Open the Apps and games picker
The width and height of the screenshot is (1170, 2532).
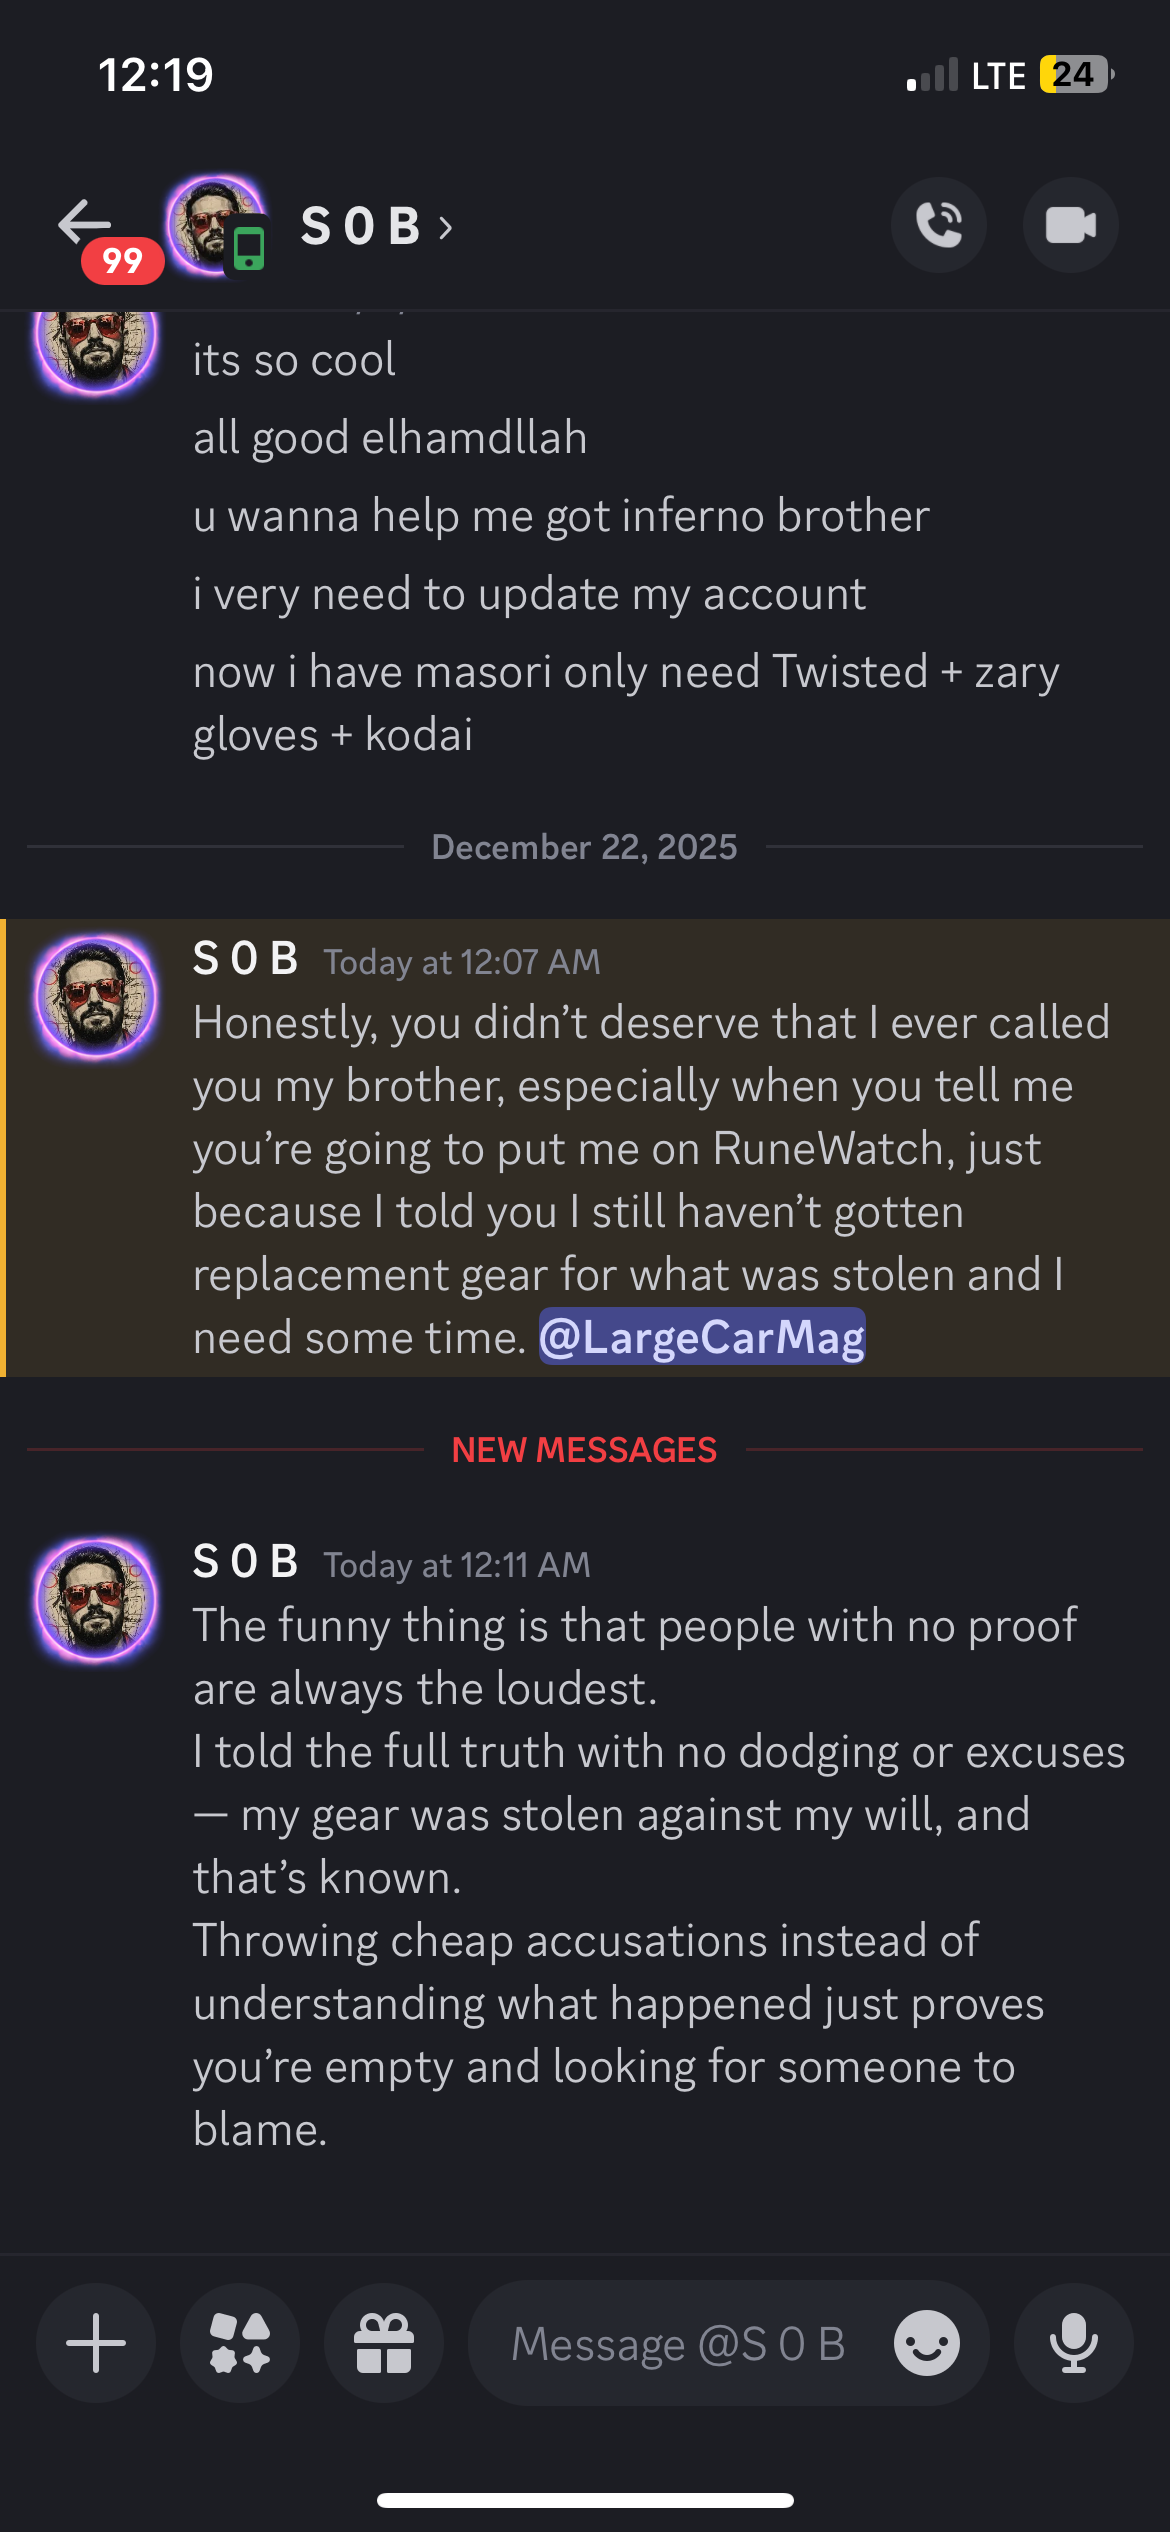pyautogui.click(x=239, y=2343)
